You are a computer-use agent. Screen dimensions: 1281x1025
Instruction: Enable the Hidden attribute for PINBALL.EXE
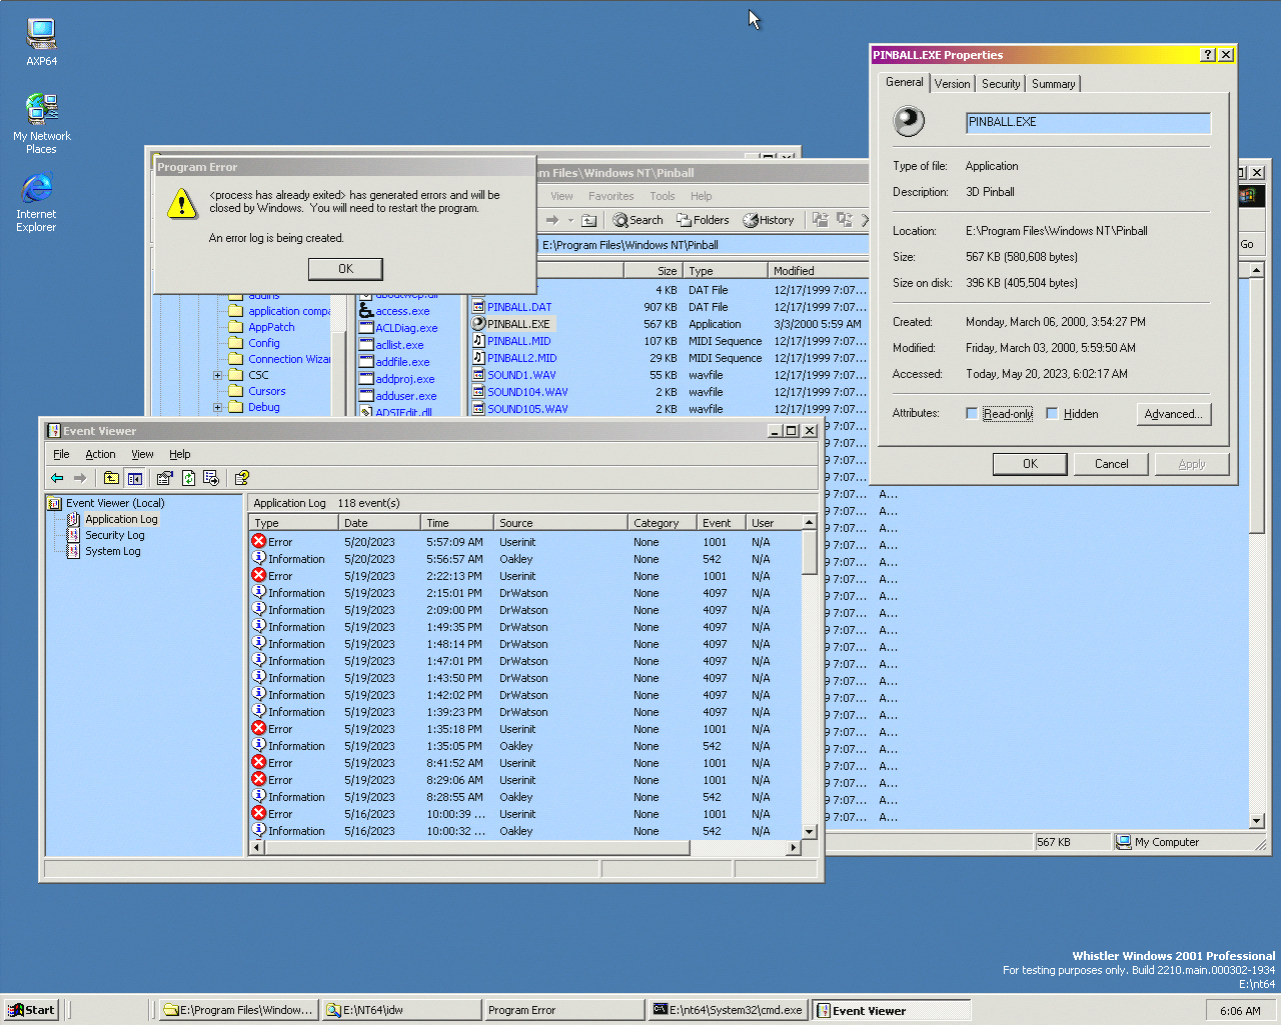[1052, 413]
